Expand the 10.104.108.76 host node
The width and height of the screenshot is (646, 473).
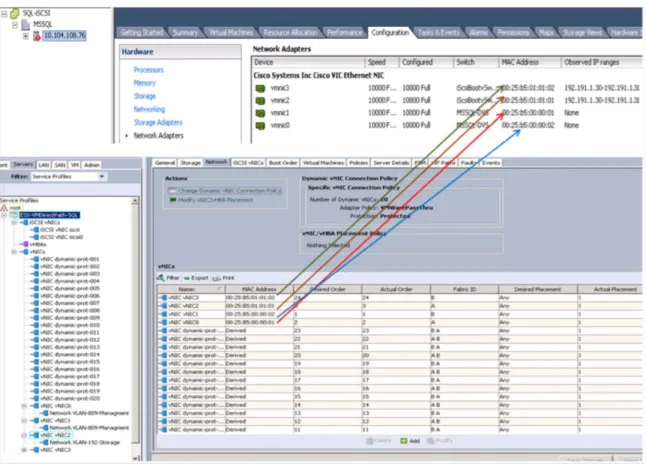[x=26, y=36]
